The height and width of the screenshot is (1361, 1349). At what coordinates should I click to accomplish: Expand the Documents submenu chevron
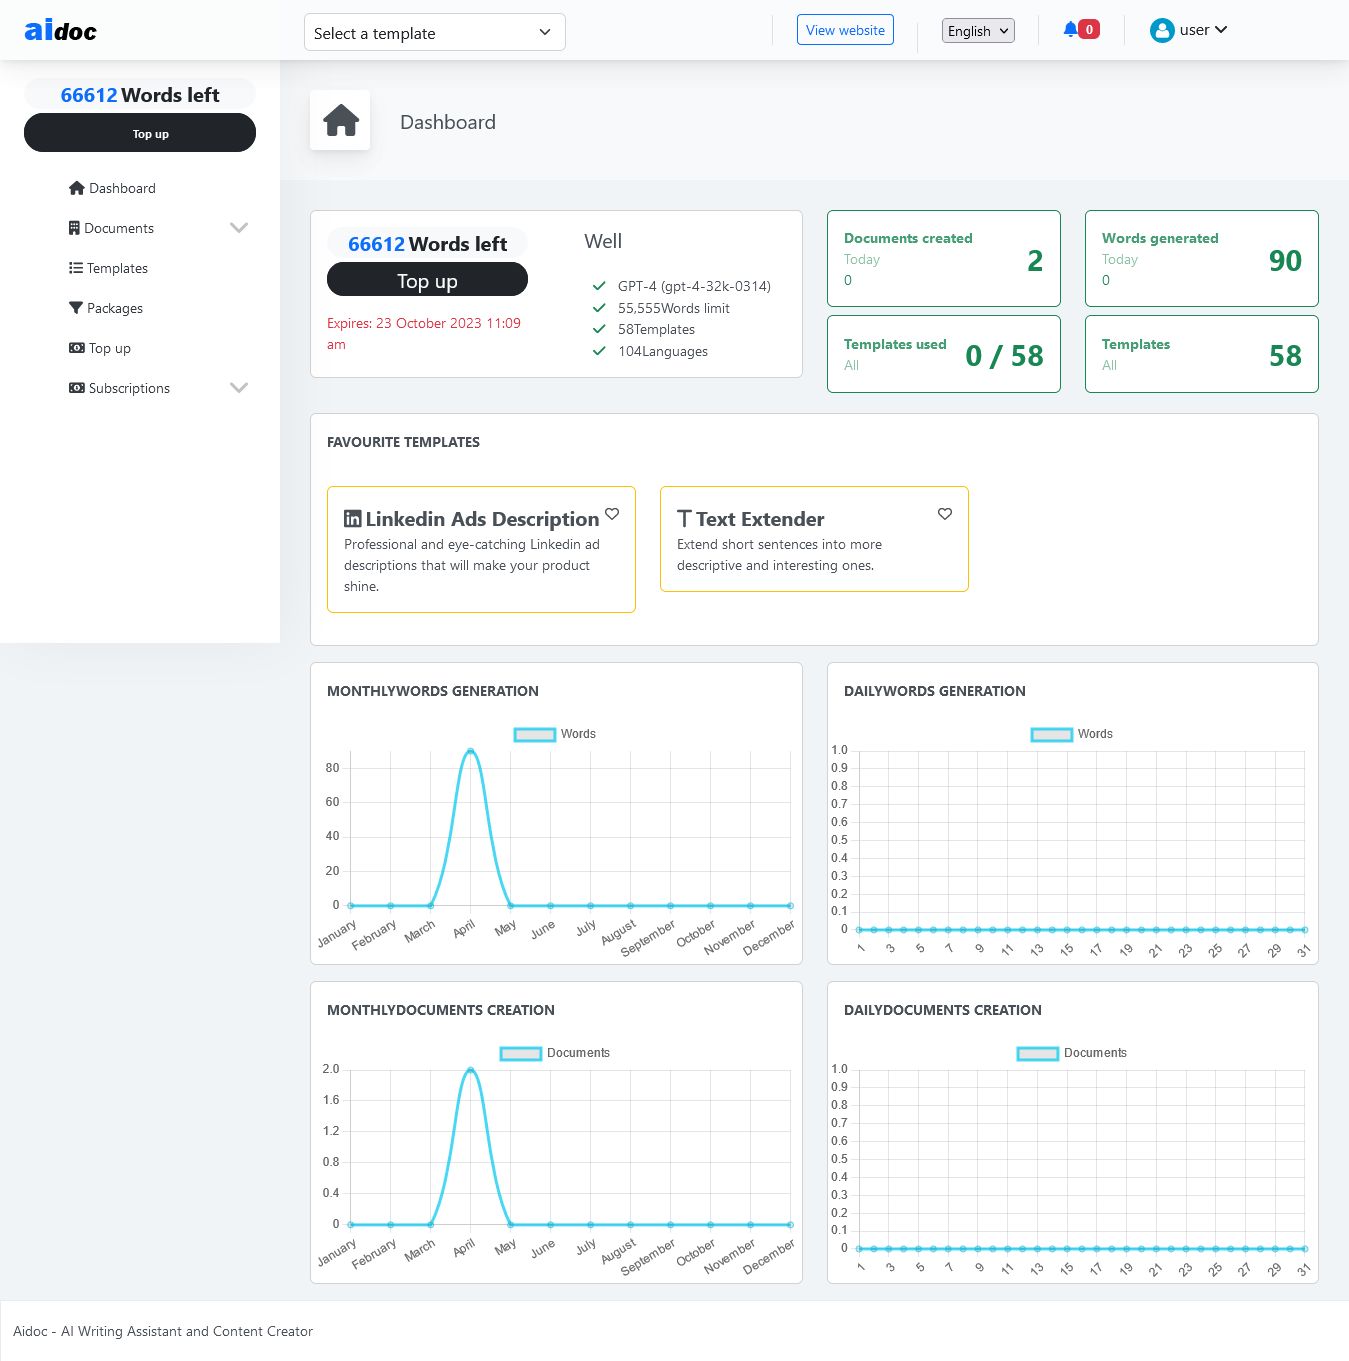point(239,228)
